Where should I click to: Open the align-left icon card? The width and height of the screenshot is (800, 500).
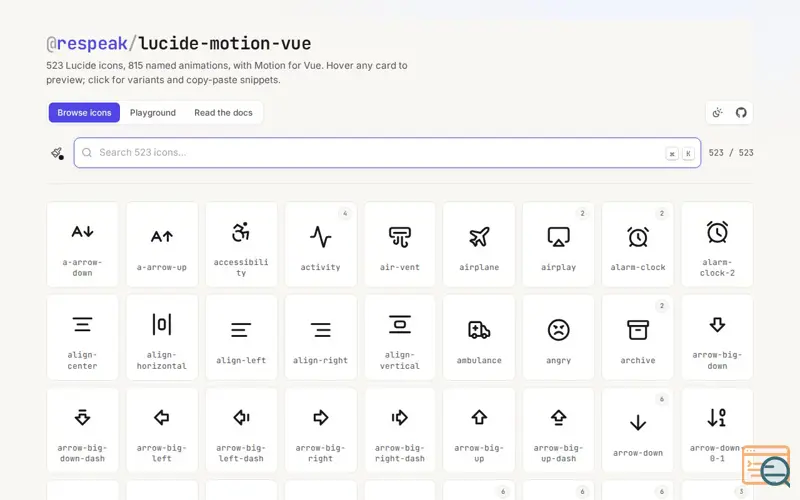coord(241,337)
